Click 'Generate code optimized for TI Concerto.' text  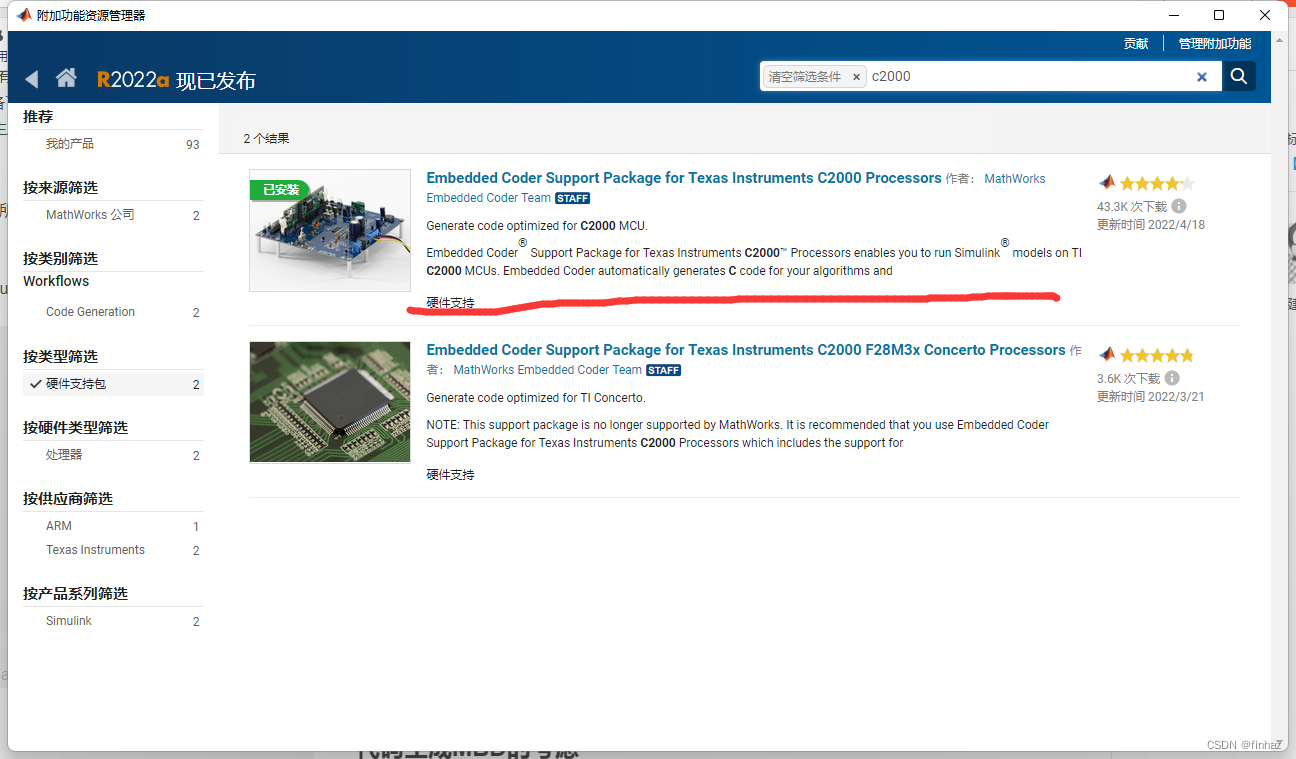click(x=536, y=398)
